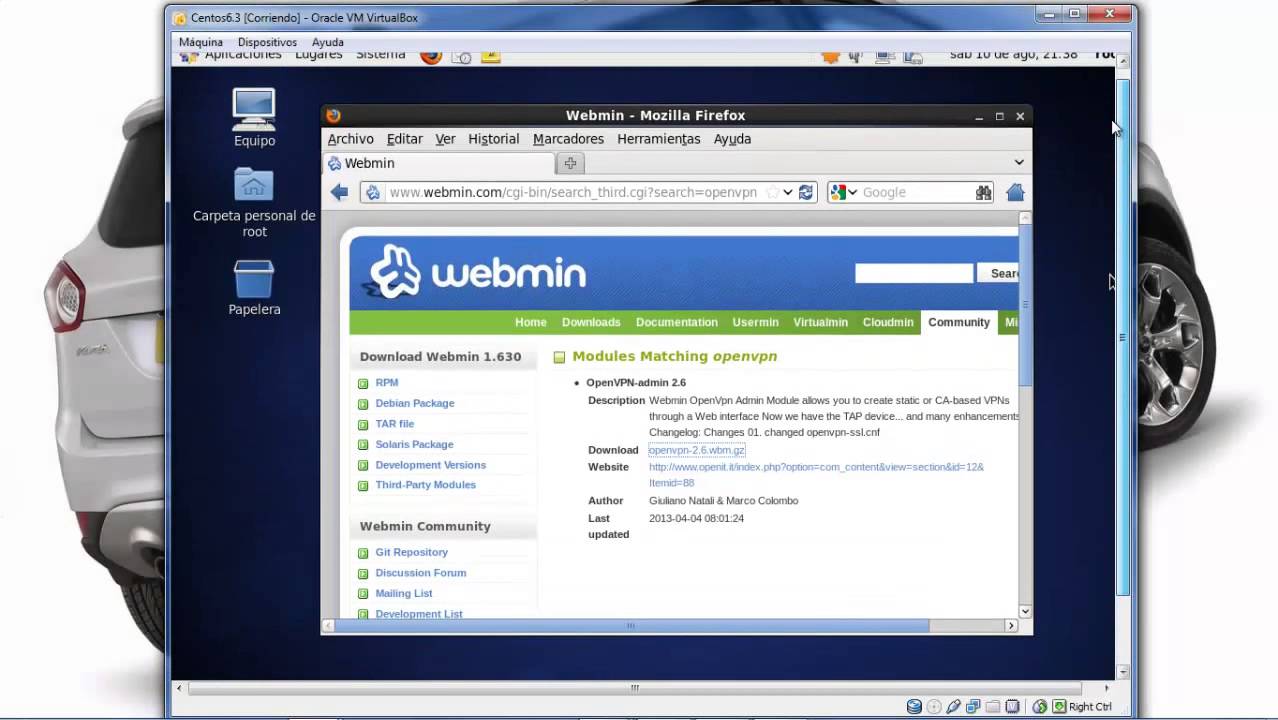Launch Firefox from the GNOME top panel
The width and height of the screenshot is (1278, 720).
[x=430, y=57]
